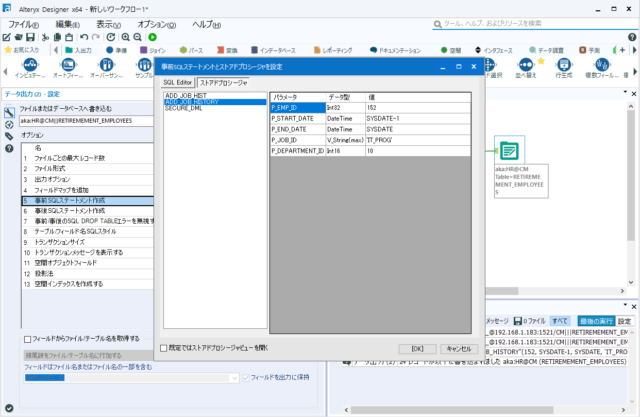Screen dimensions: 640x417
Task: Click the キャンセル button
Action: point(457,348)
